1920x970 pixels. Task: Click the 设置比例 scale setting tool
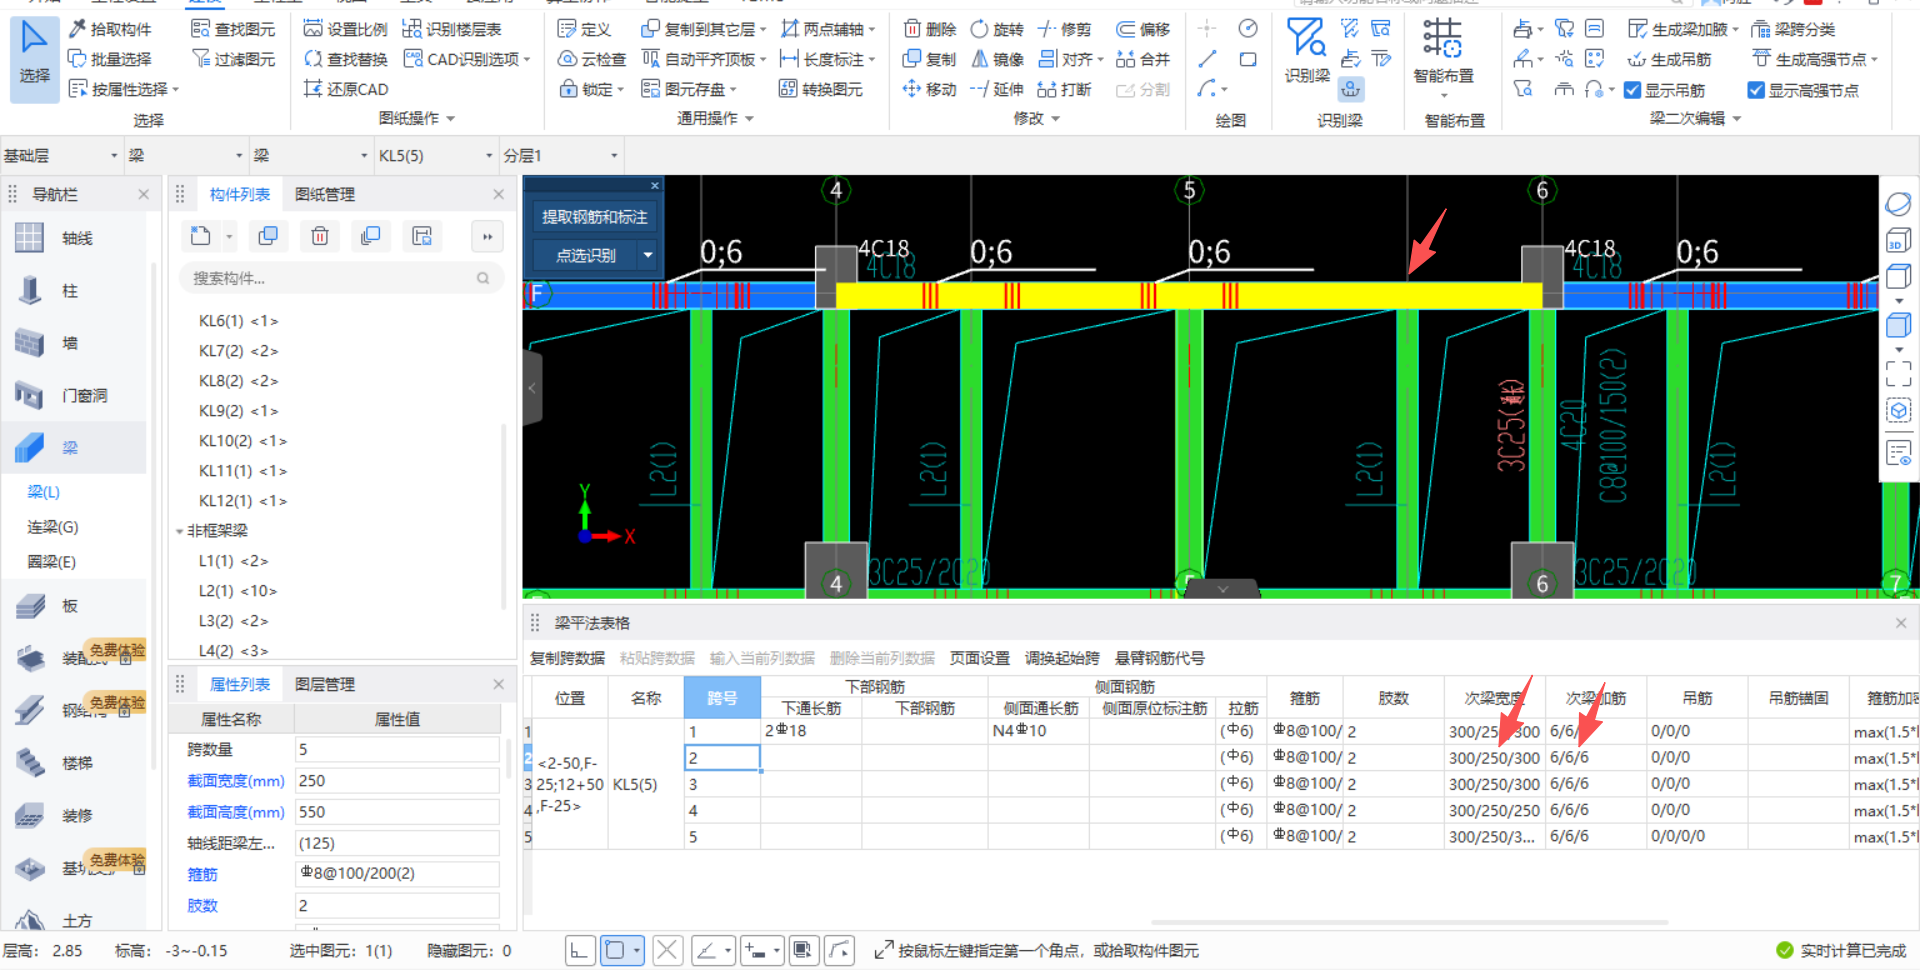[x=345, y=29]
